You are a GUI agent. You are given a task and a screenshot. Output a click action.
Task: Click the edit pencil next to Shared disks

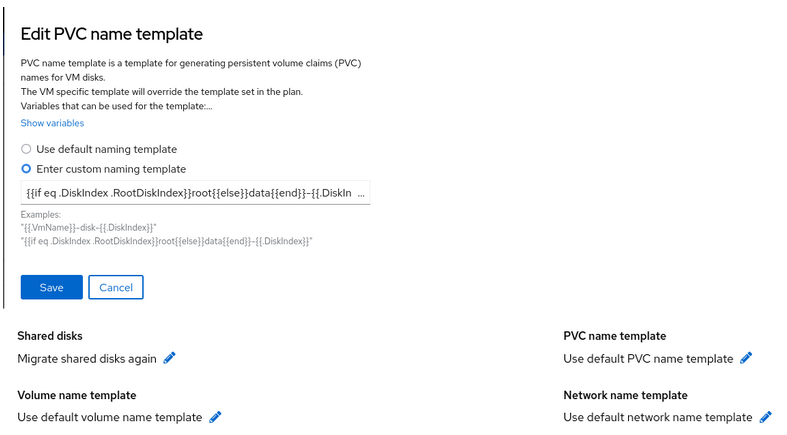(x=169, y=358)
